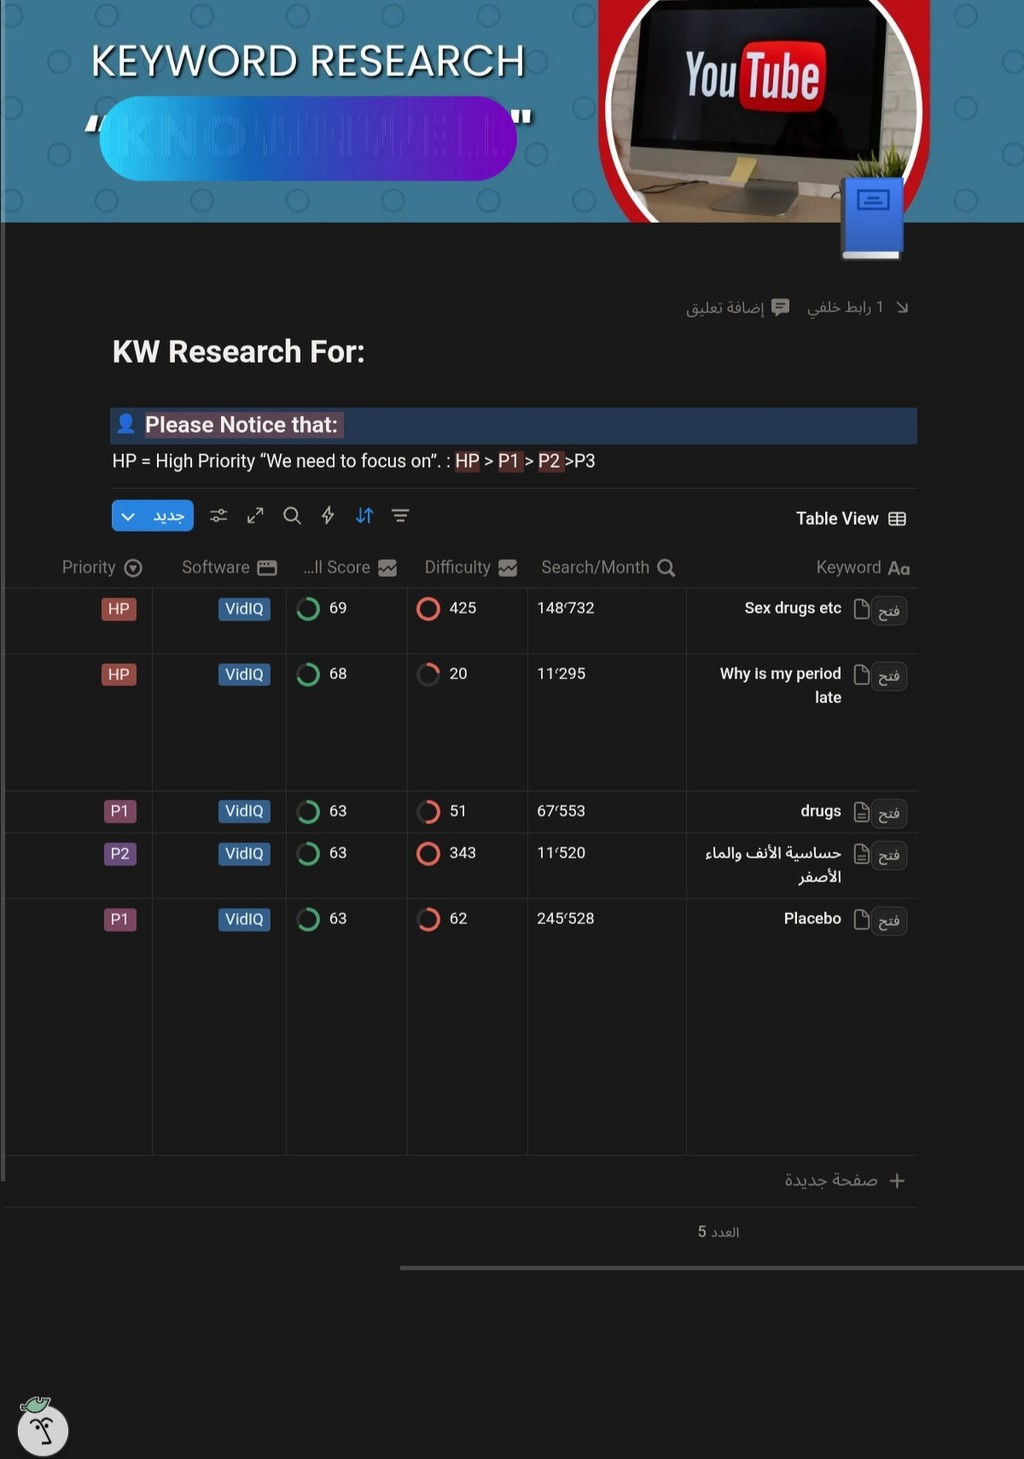This screenshot has height=1459, width=1024.
Task: Click the chart icon beside Difficulty header
Action: [x=508, y=568]
